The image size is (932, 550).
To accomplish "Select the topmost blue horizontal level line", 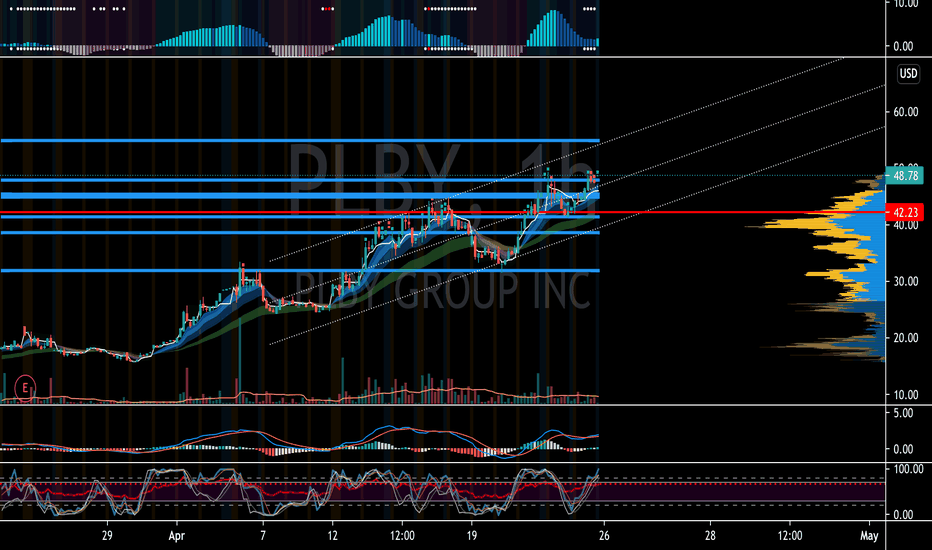I will point(300,141).
